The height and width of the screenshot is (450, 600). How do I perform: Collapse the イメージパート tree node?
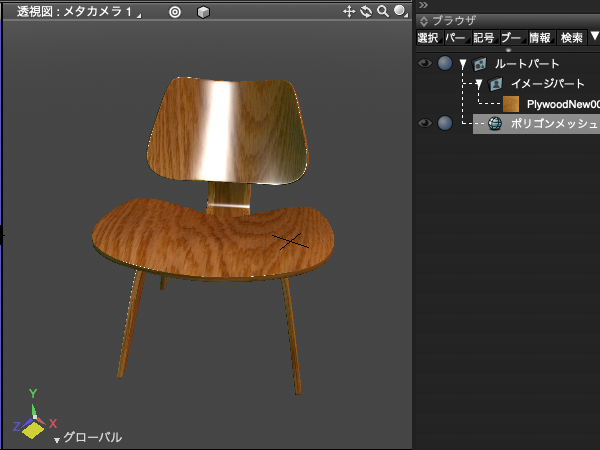479,84
